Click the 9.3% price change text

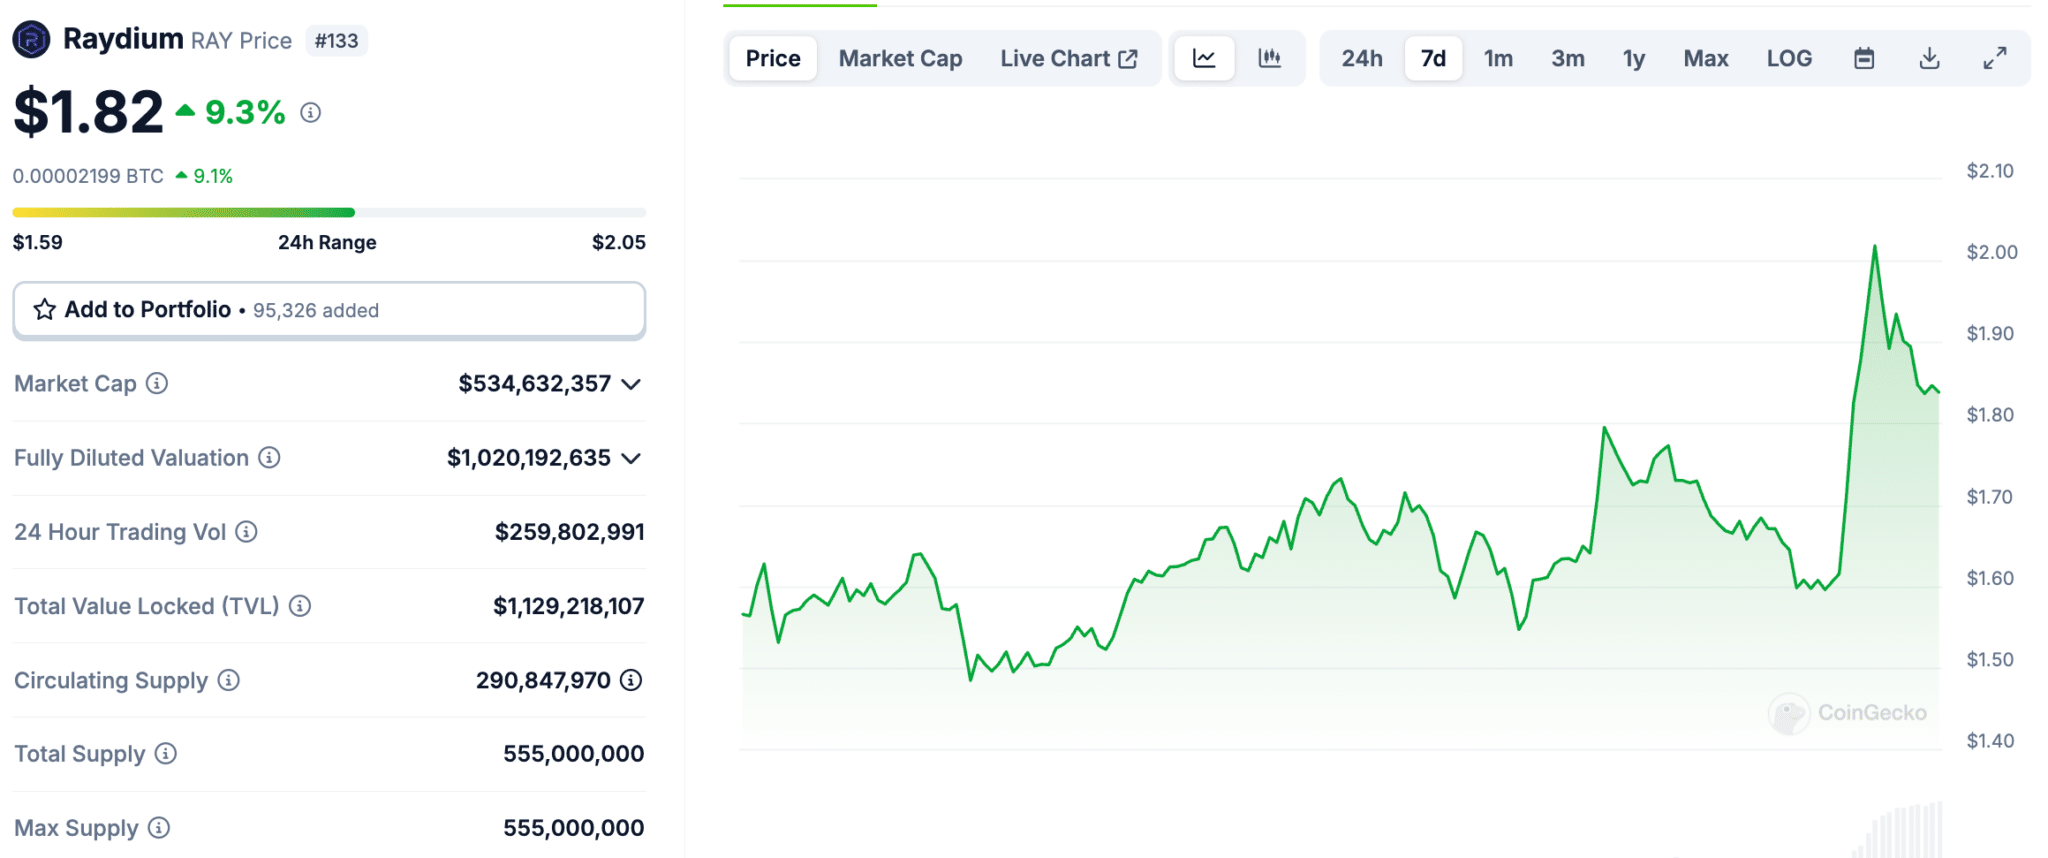tap(245, 113)
